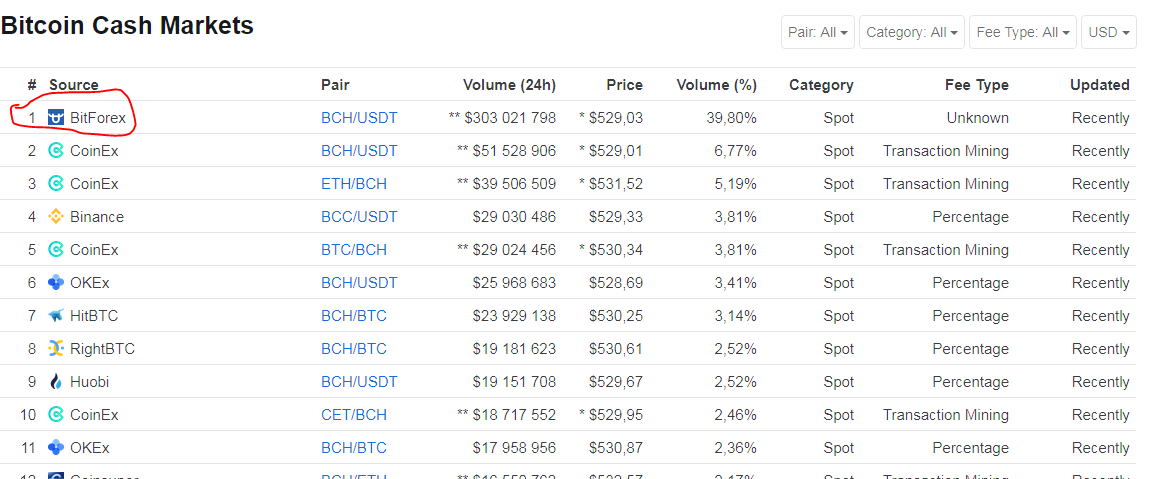
Task: Select the Unknown fee type cell
Action: [977, 118]
